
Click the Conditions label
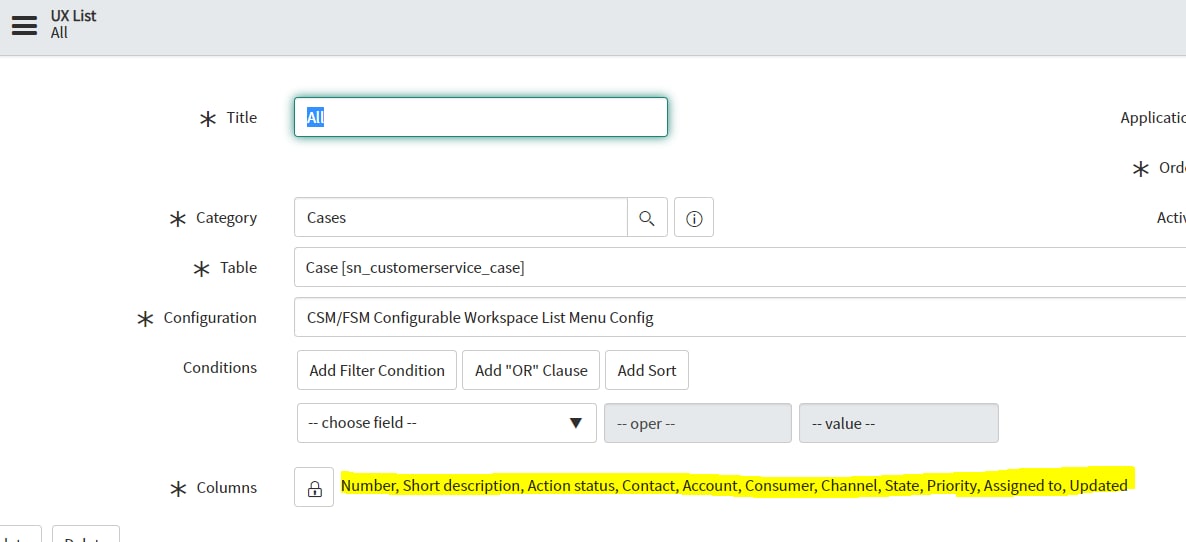tap(220, 367)
